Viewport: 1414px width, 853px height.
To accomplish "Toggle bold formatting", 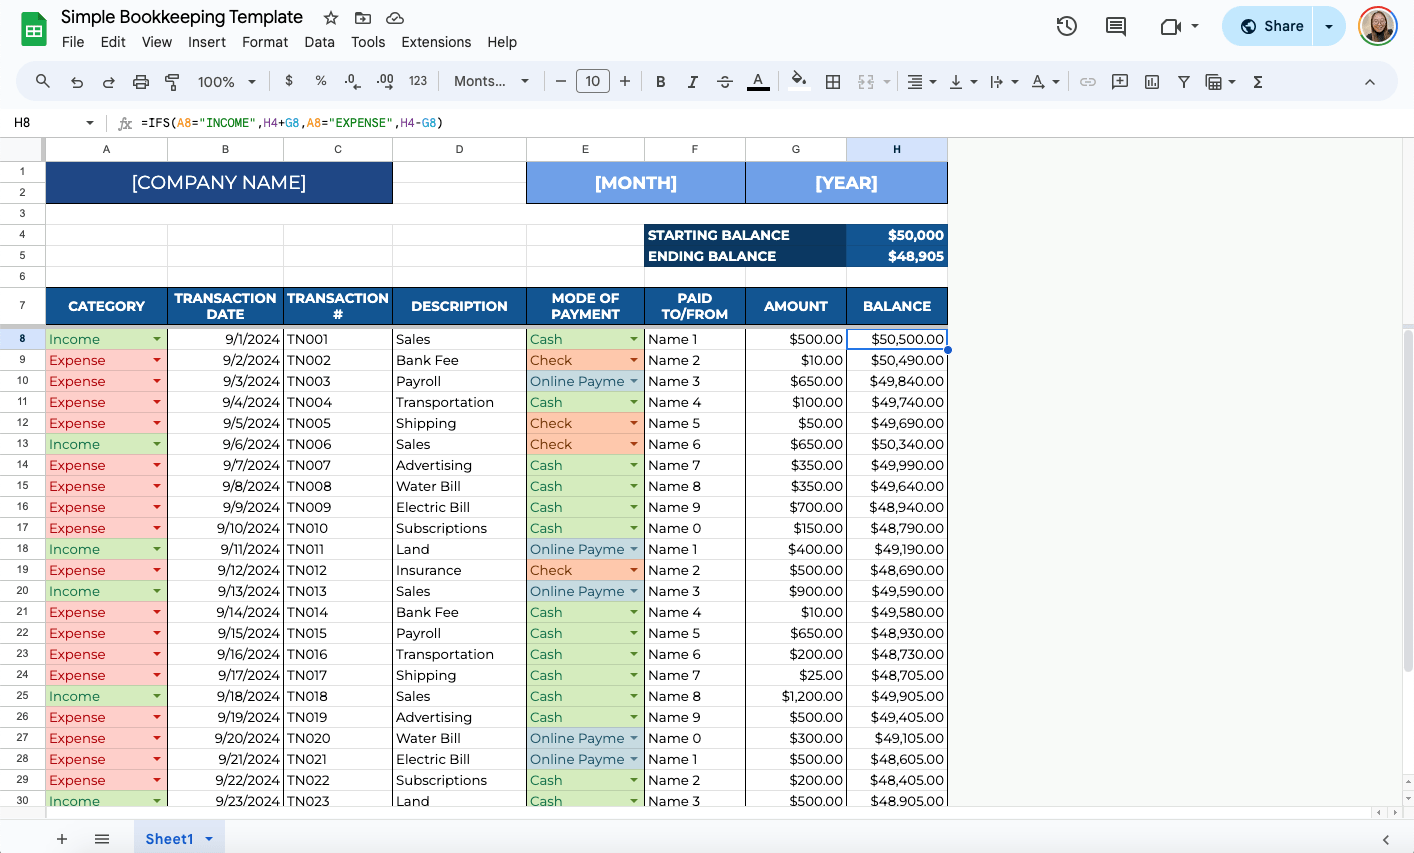I will 660,81.
